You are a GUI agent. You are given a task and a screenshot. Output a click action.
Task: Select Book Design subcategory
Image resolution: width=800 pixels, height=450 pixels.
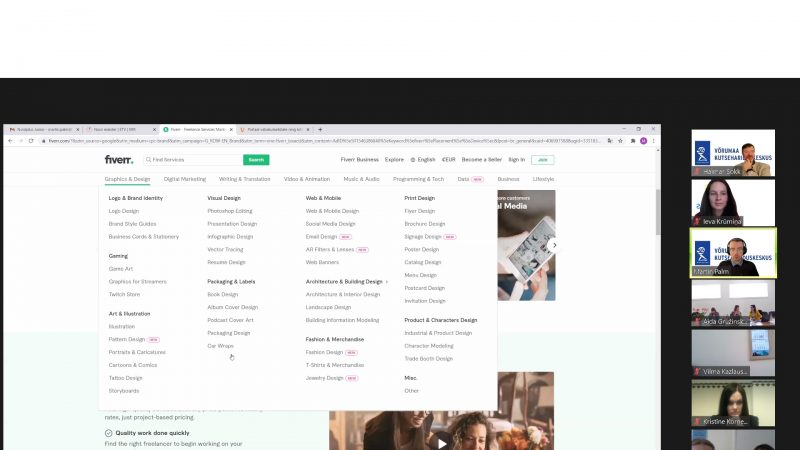coord(222,294)
